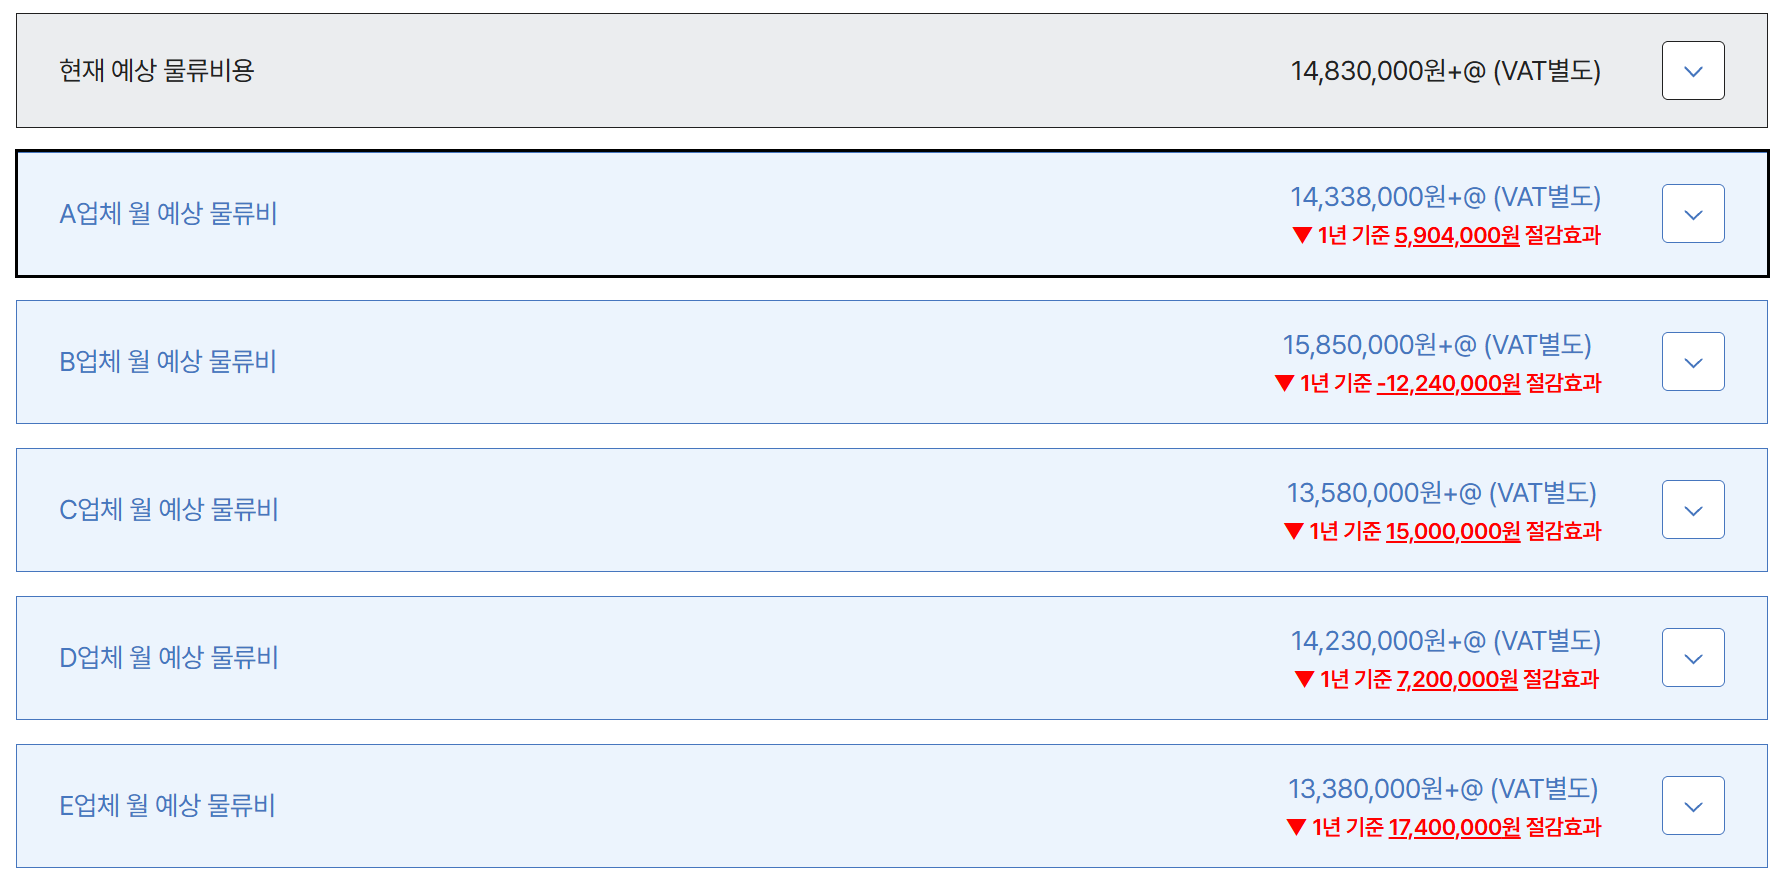
Task: Expand the 현재 예상 물류비용 chevron
Action: [x=1693, y=71]
